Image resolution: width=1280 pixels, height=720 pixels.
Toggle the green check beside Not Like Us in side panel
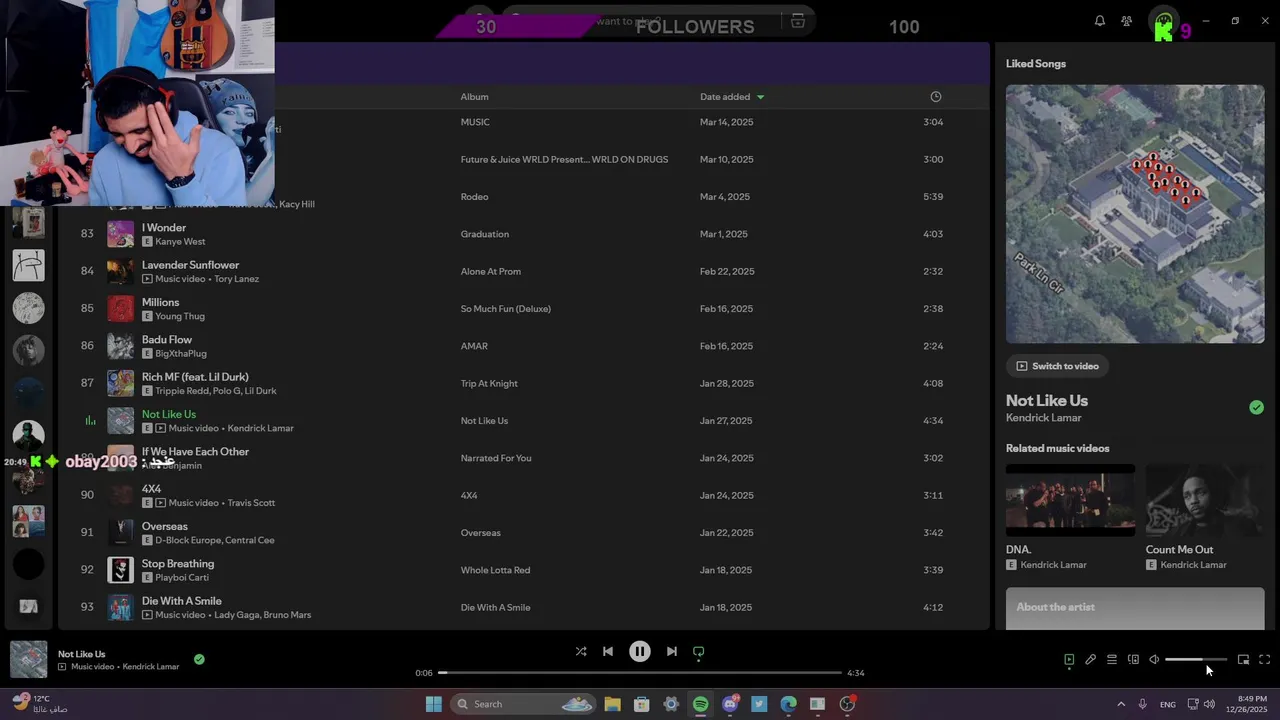1256,407
